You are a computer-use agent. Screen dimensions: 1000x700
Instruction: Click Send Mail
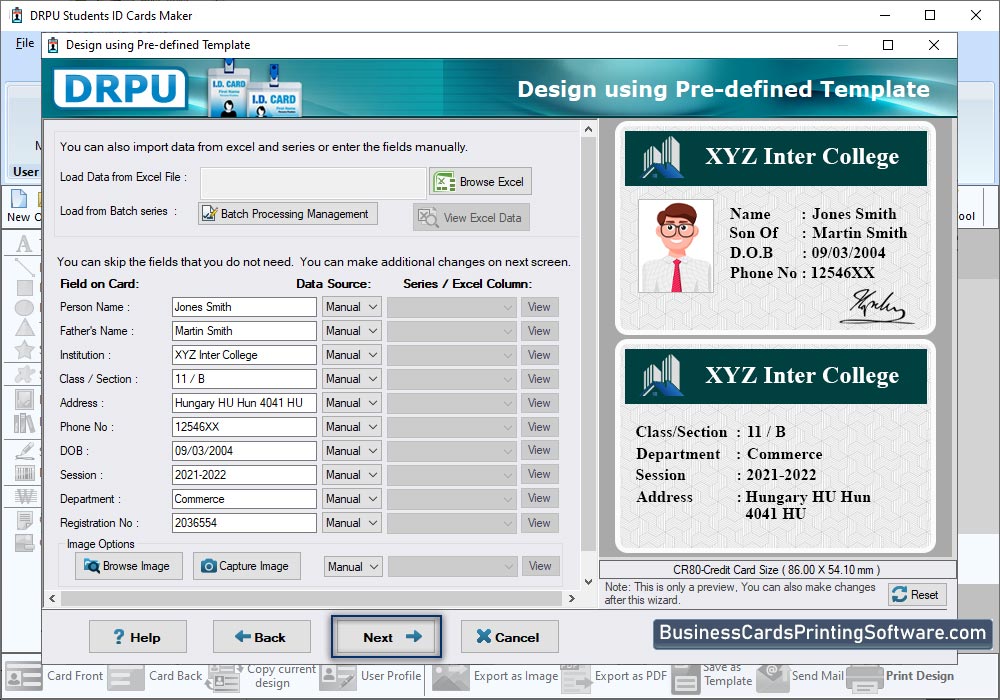point(800,676)
